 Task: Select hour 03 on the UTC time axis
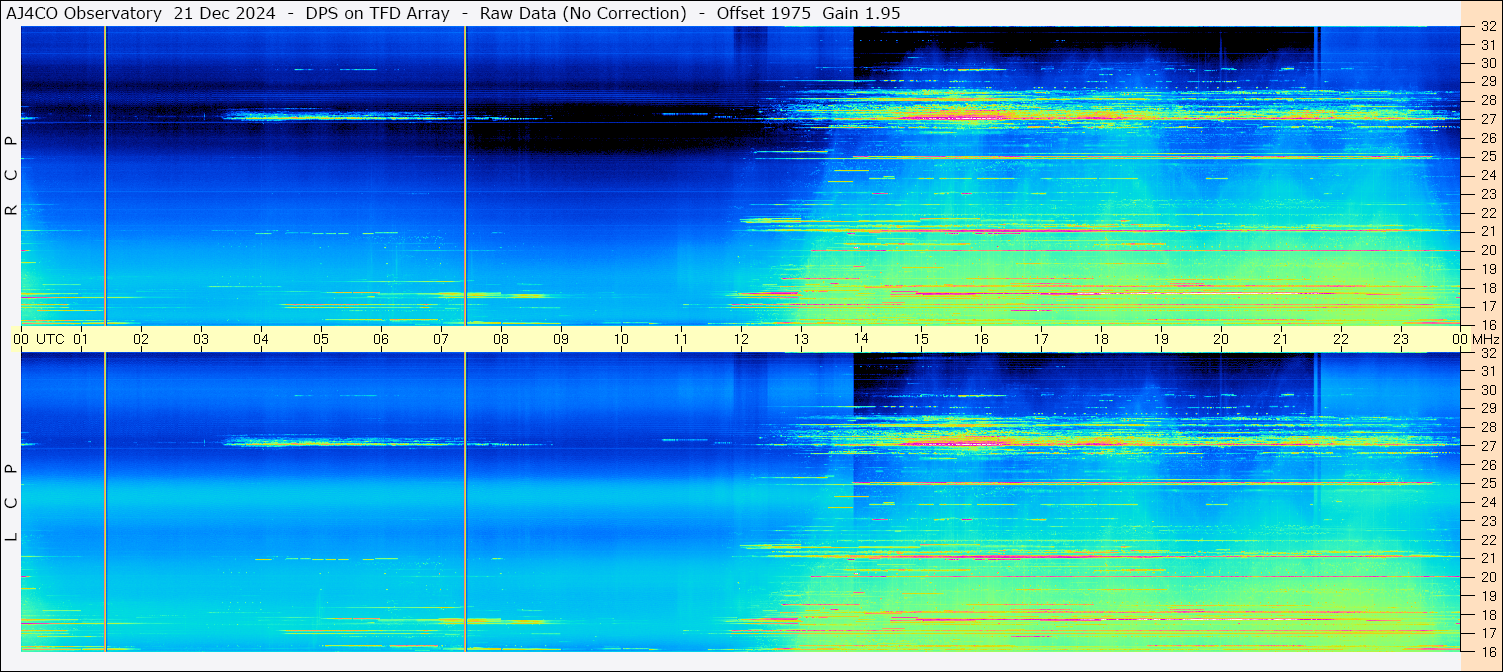201,339
